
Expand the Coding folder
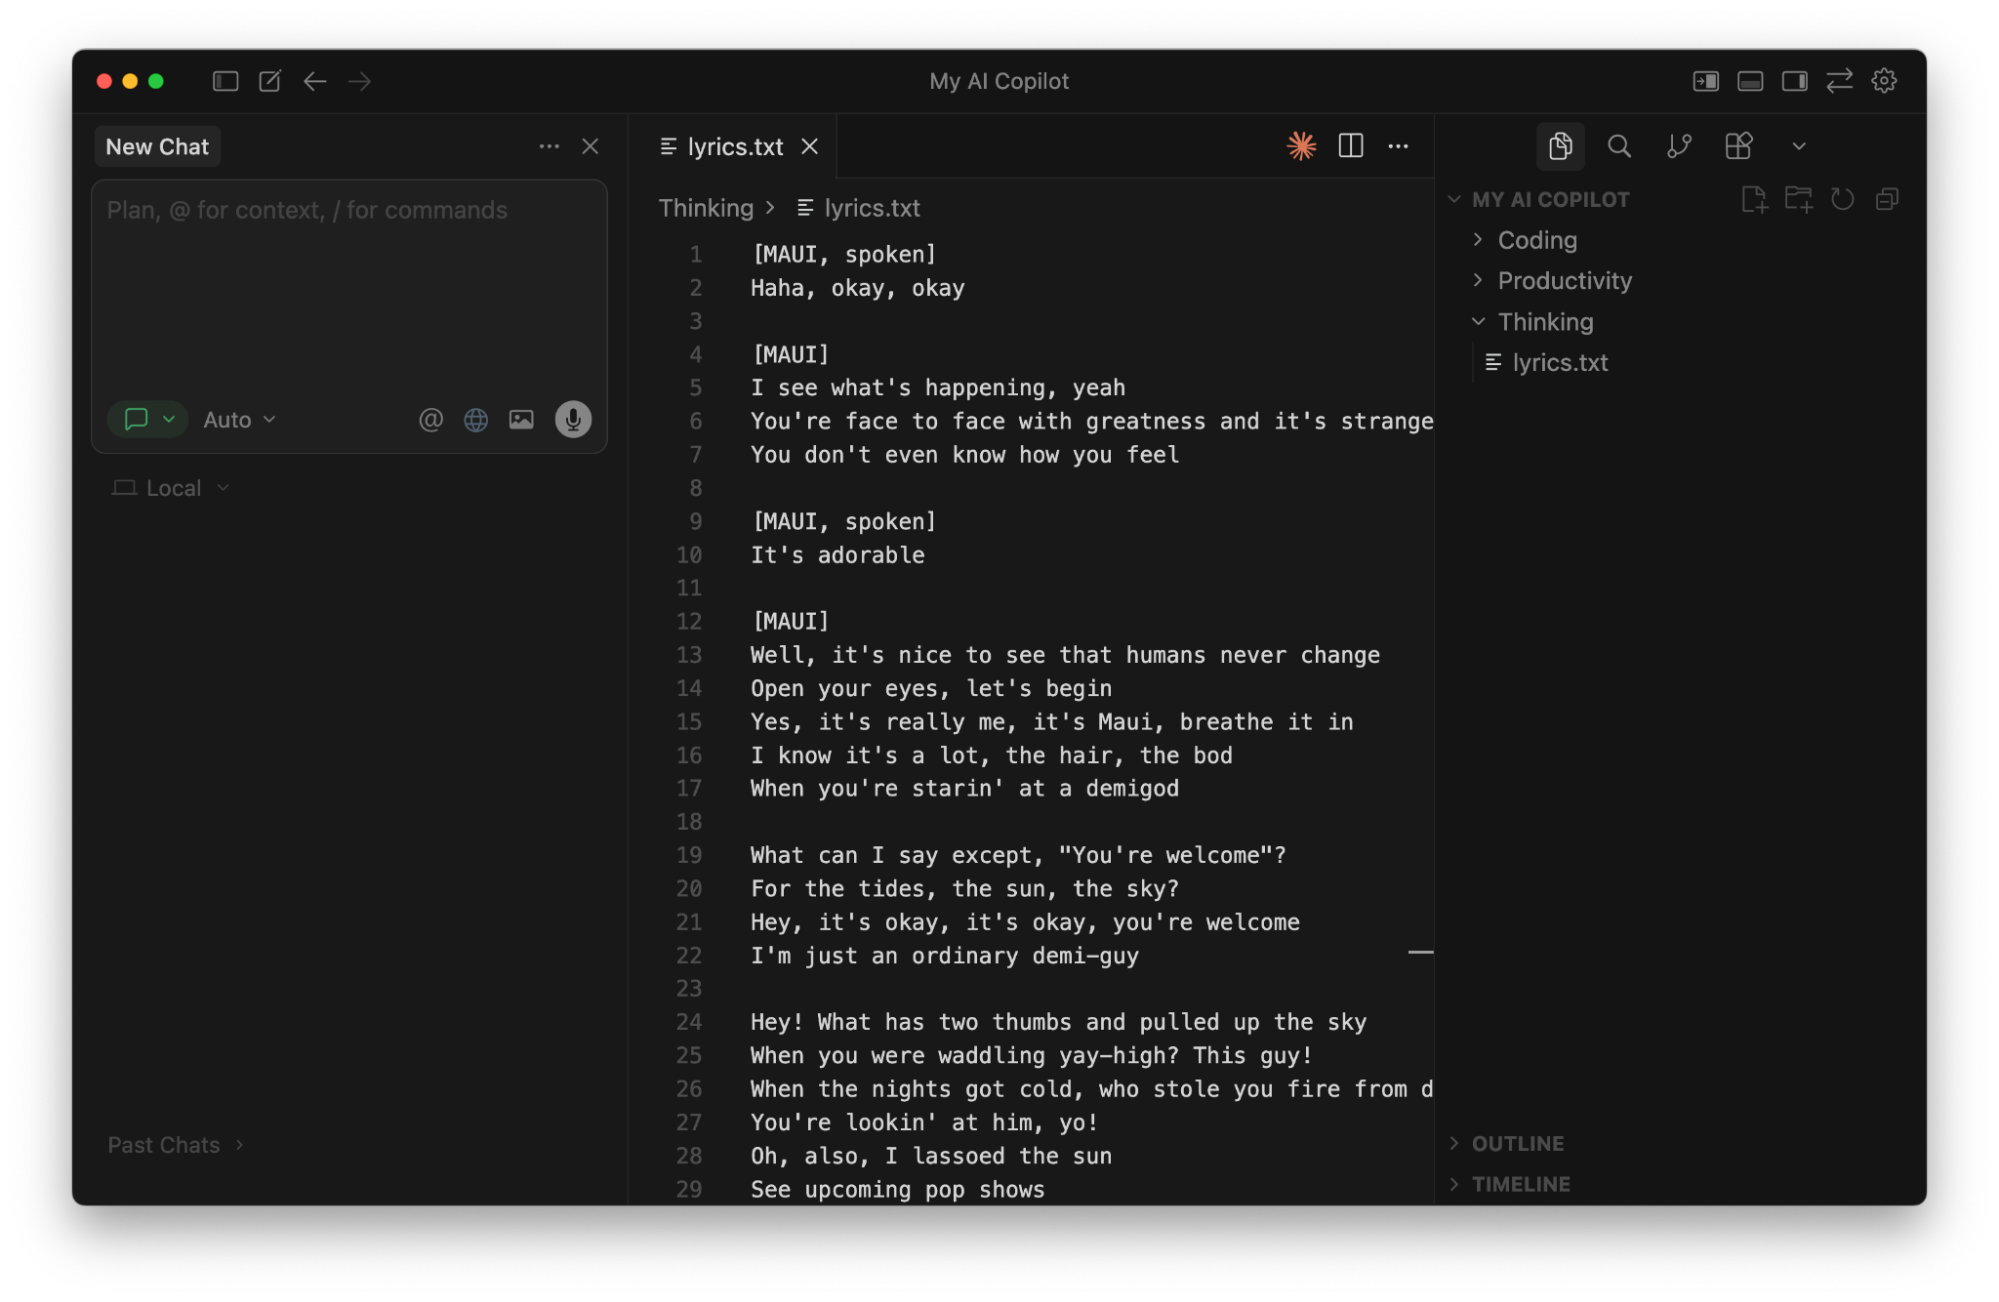pyautogui.click(x=1536, y=240)
